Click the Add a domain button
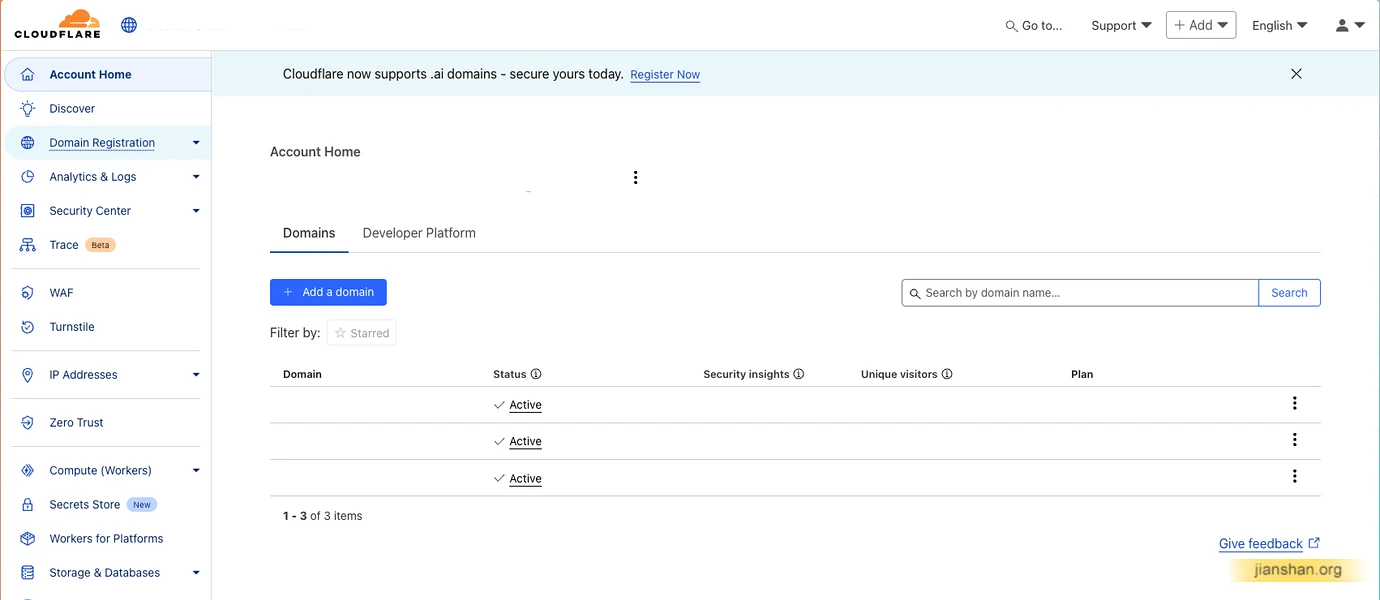Image resolution: width=1380 pixels, height=600 pixels. [x=328, y=292]
